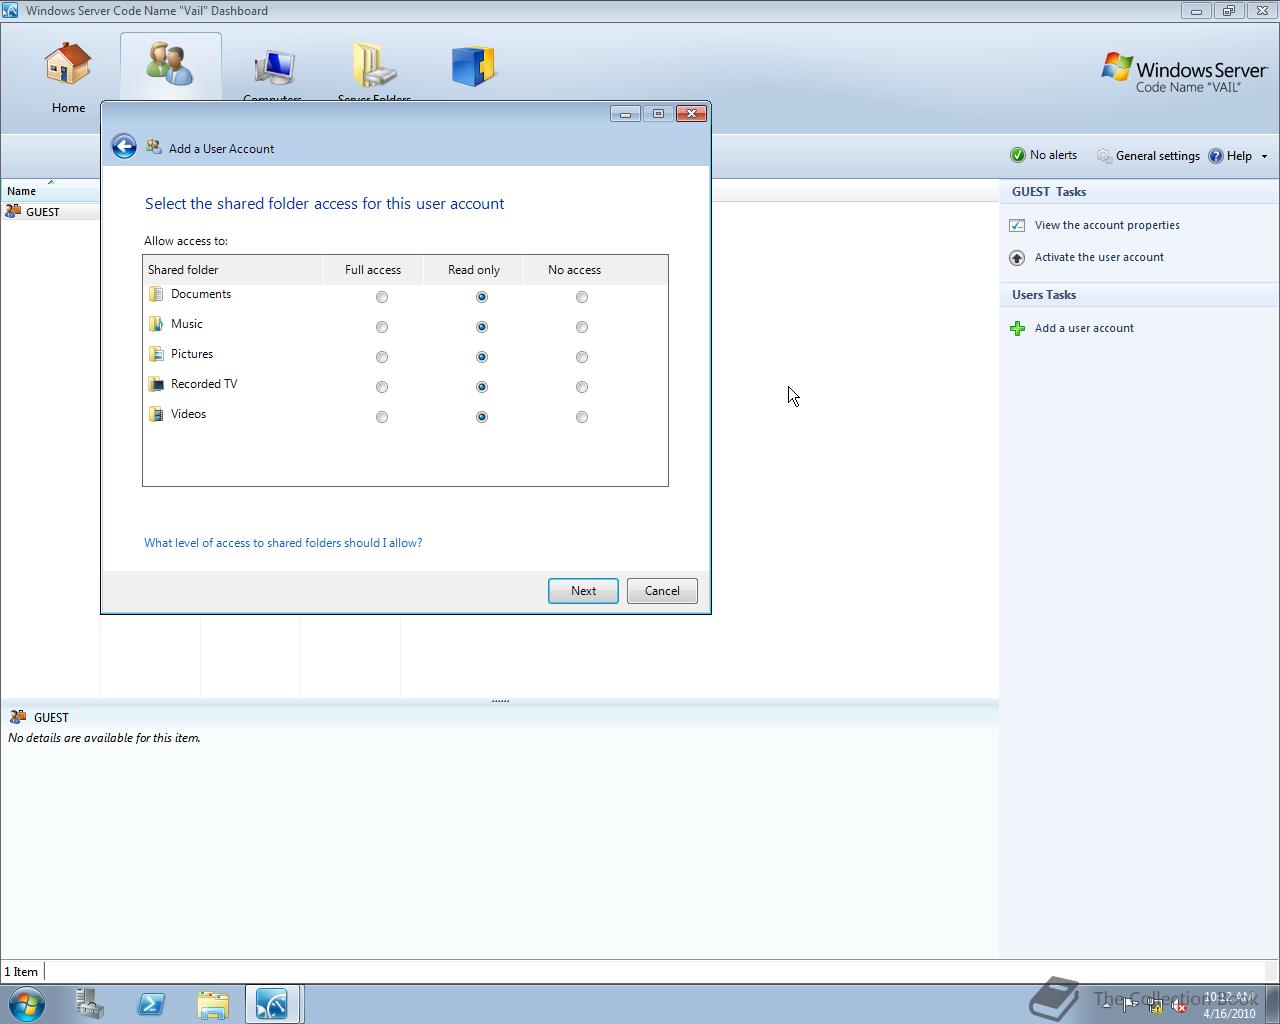Screen dimensions: 1280x1024
Task: Set Recorded TV to No access
Action: (582, 387)
